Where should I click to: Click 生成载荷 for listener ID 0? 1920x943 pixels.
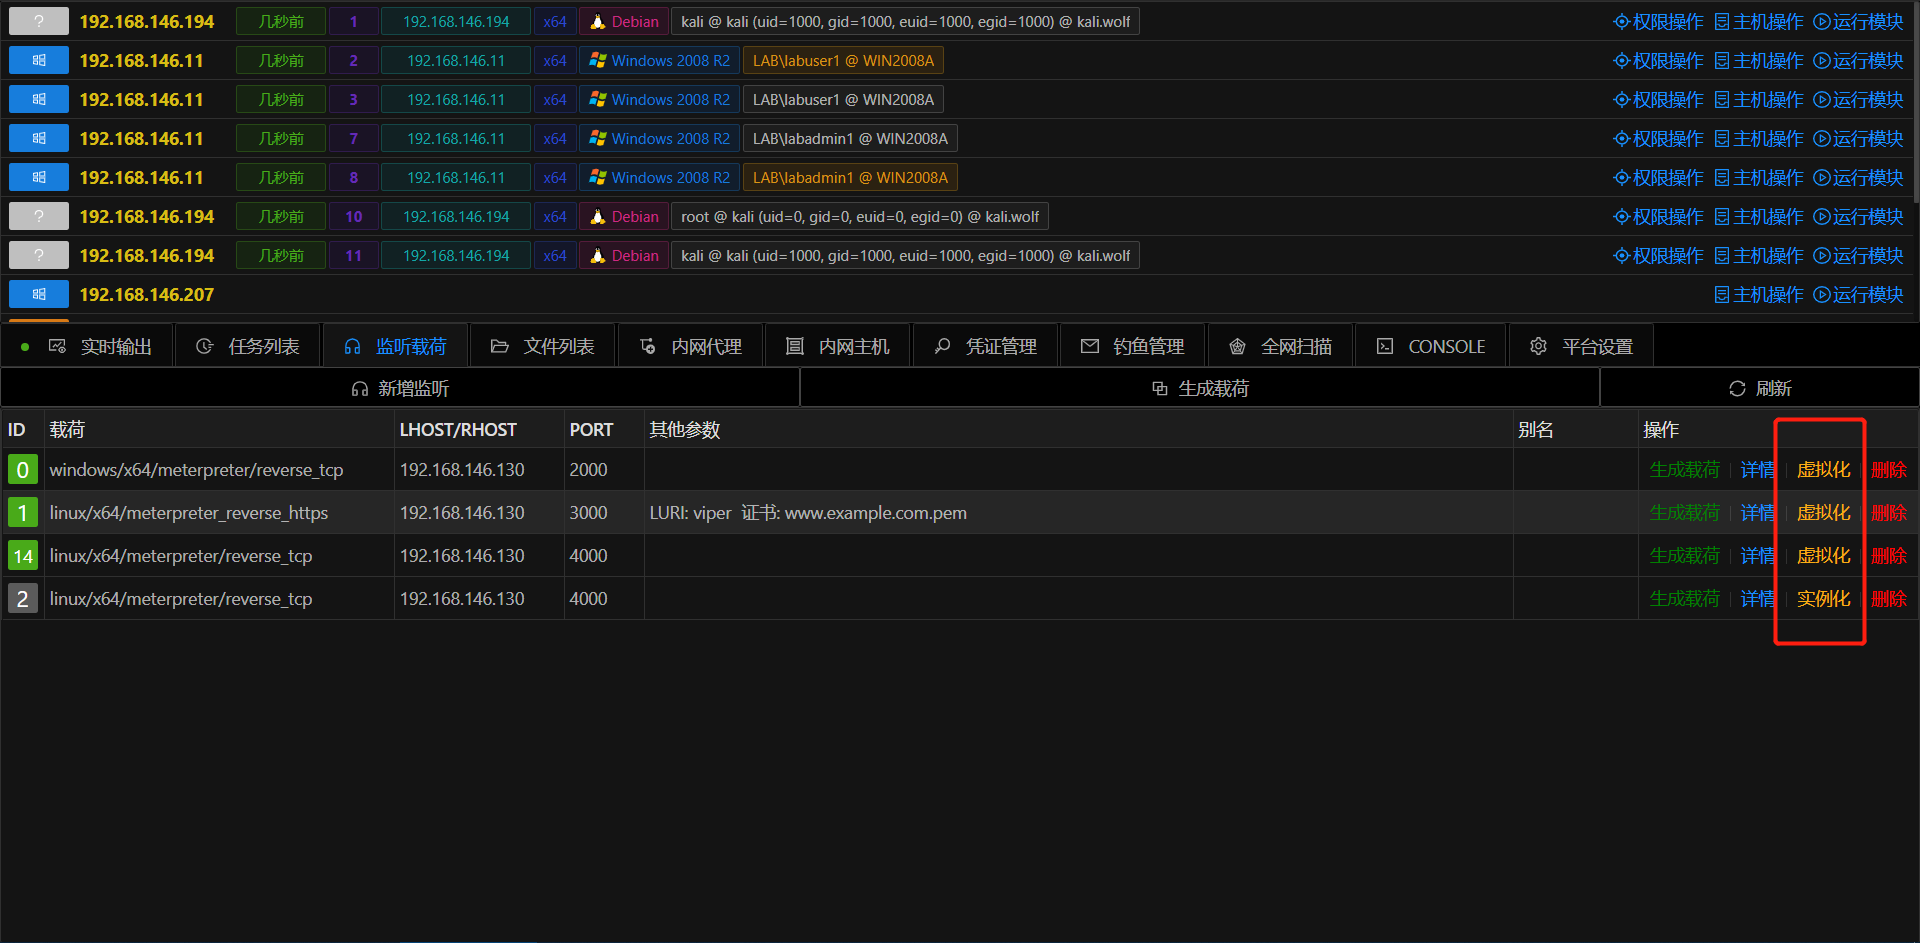(1684, 469)
